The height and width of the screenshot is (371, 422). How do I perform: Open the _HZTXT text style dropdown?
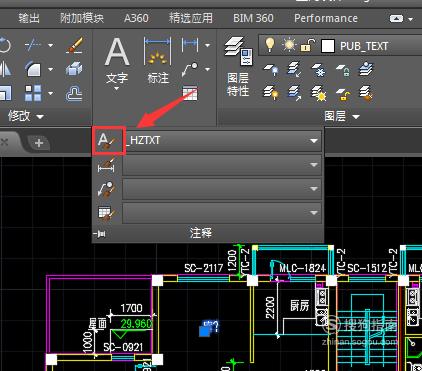tap(223, 141)
